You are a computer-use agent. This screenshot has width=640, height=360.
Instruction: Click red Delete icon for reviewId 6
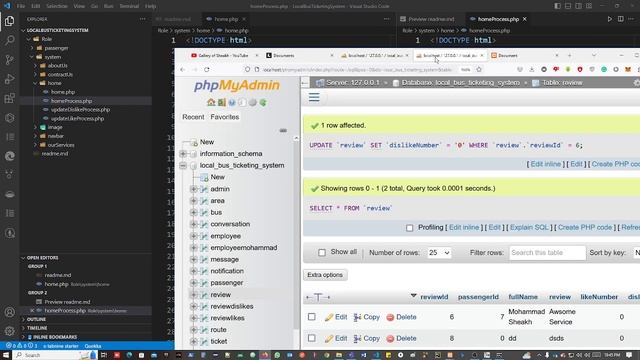pyautogui.click(x=390, y=317)
